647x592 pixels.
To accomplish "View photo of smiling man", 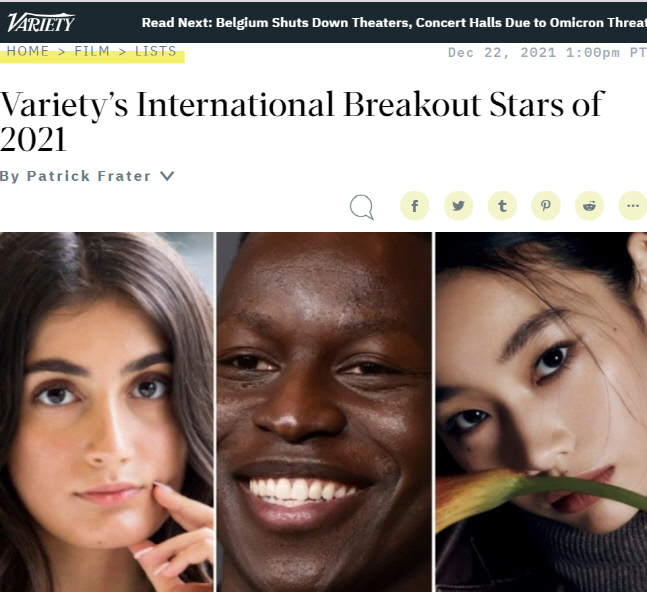I will (x=324, y=412).
